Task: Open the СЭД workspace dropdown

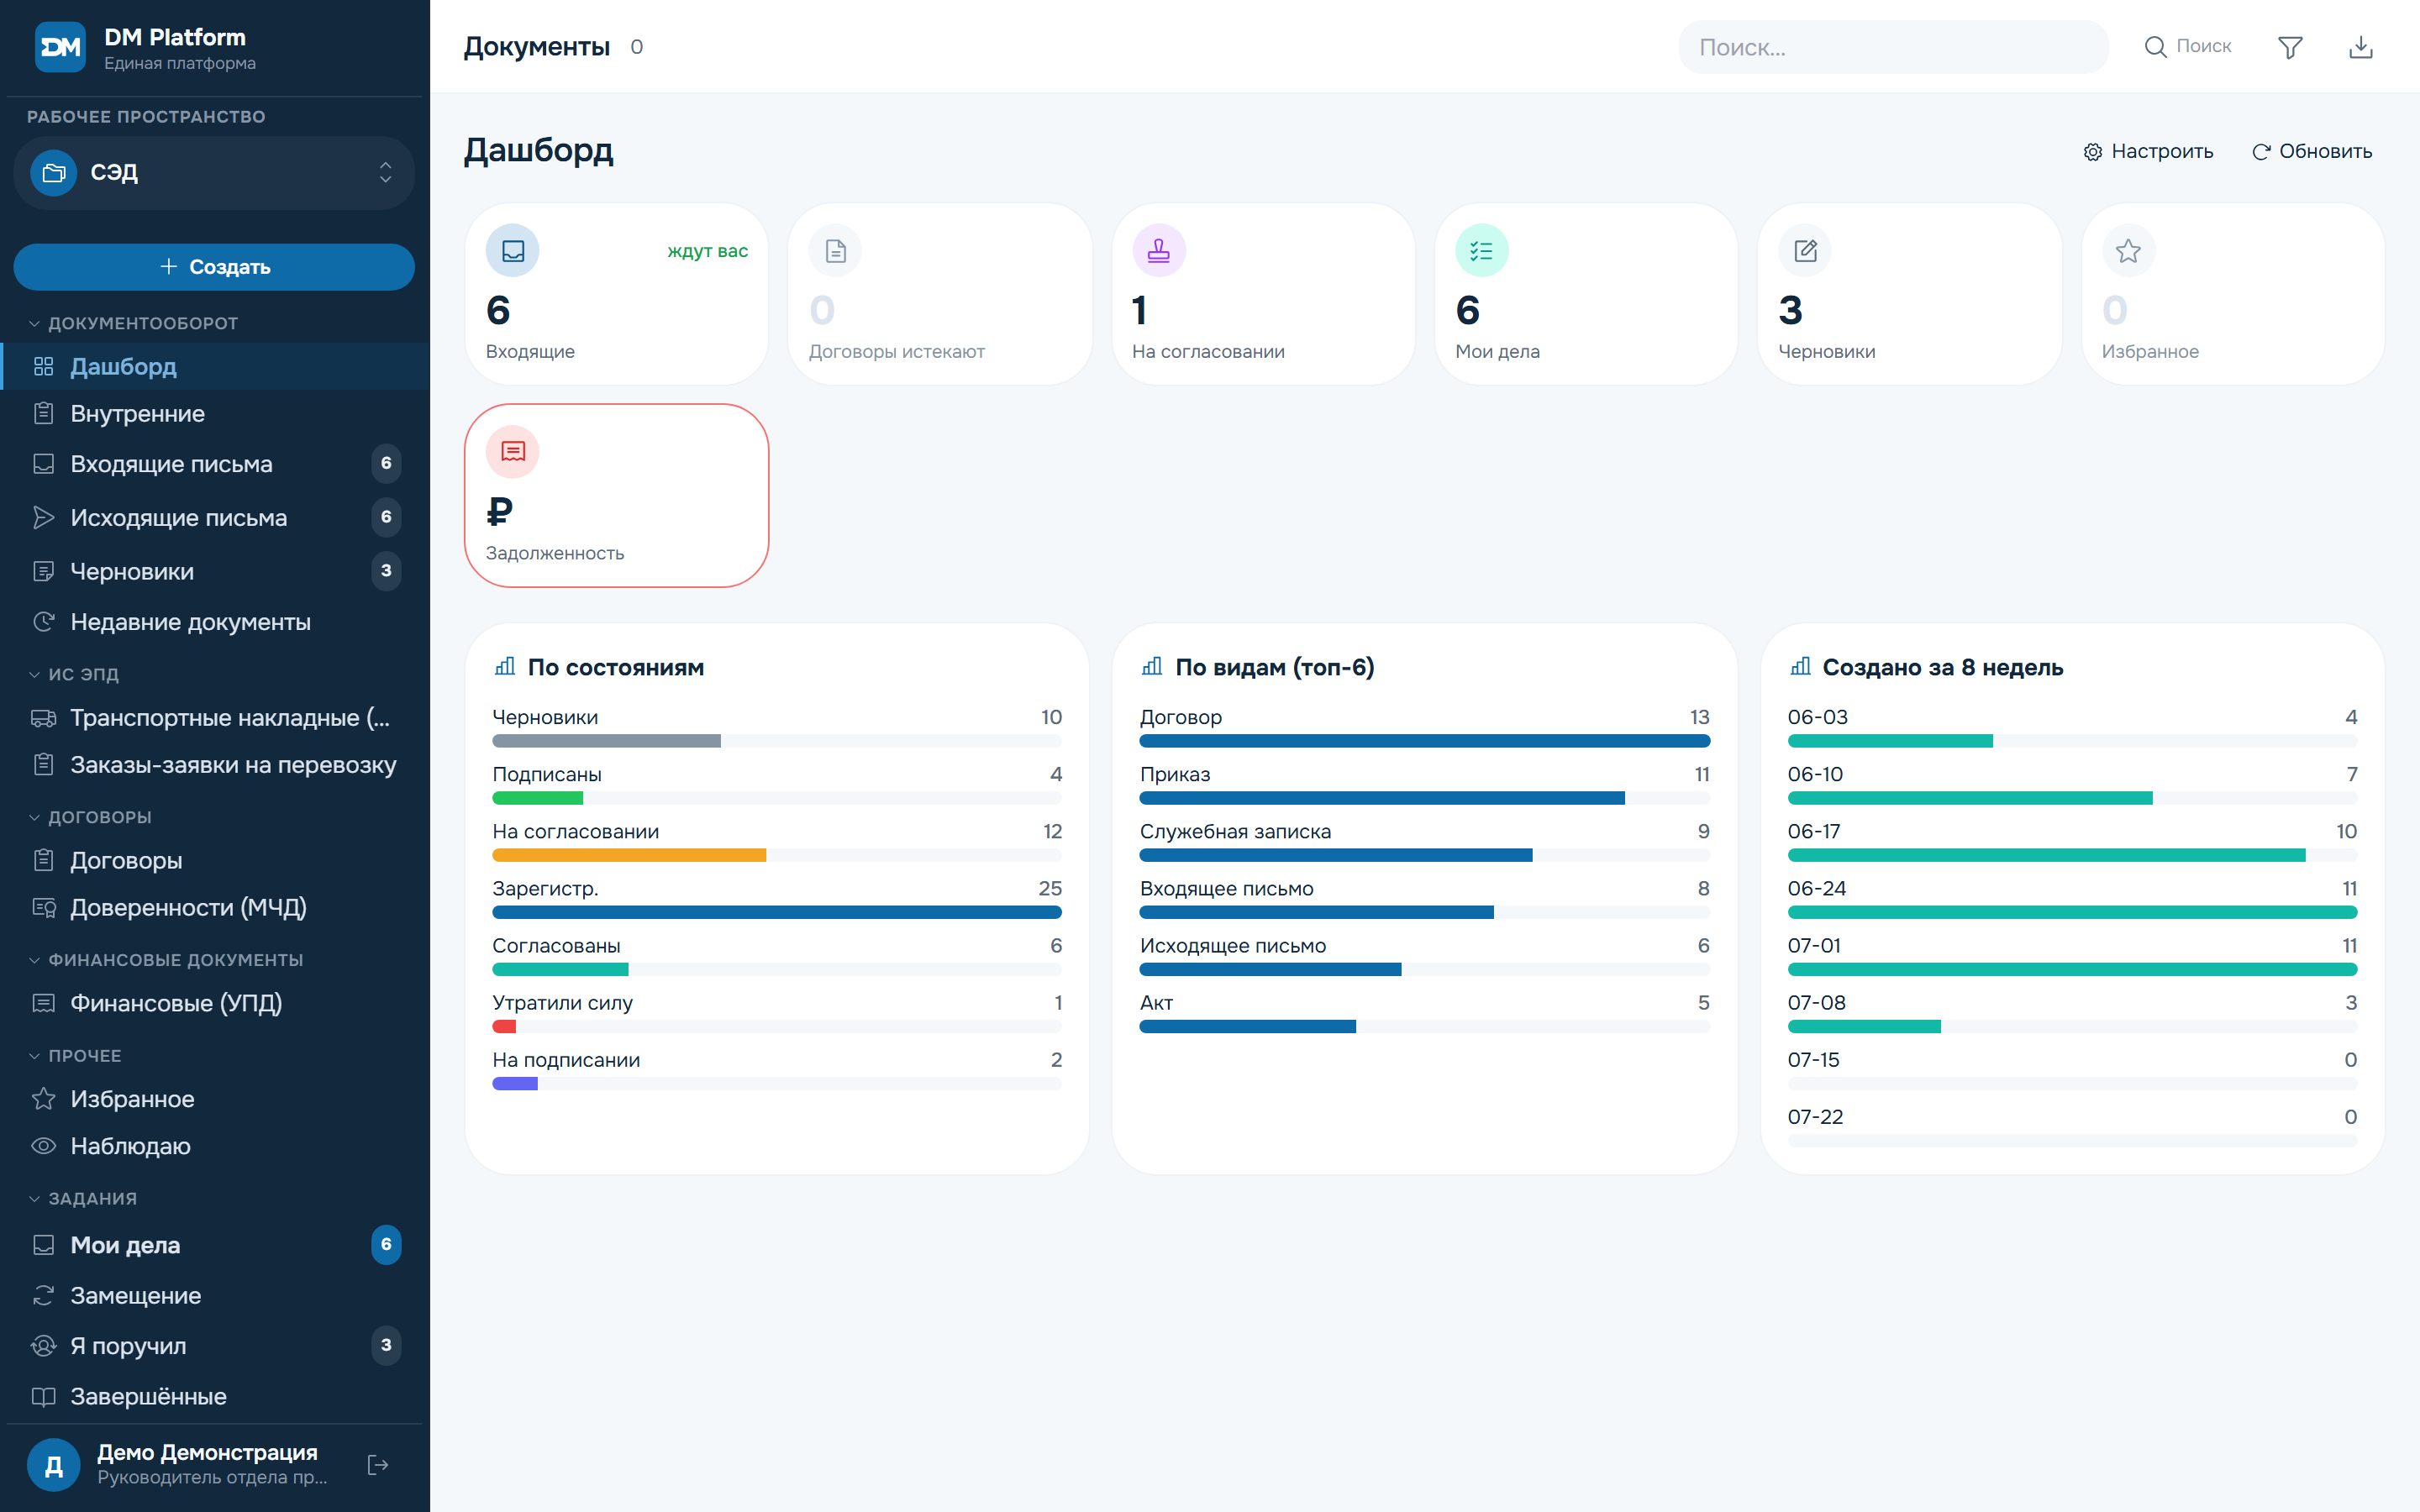Action: click(x=214, y=172)
